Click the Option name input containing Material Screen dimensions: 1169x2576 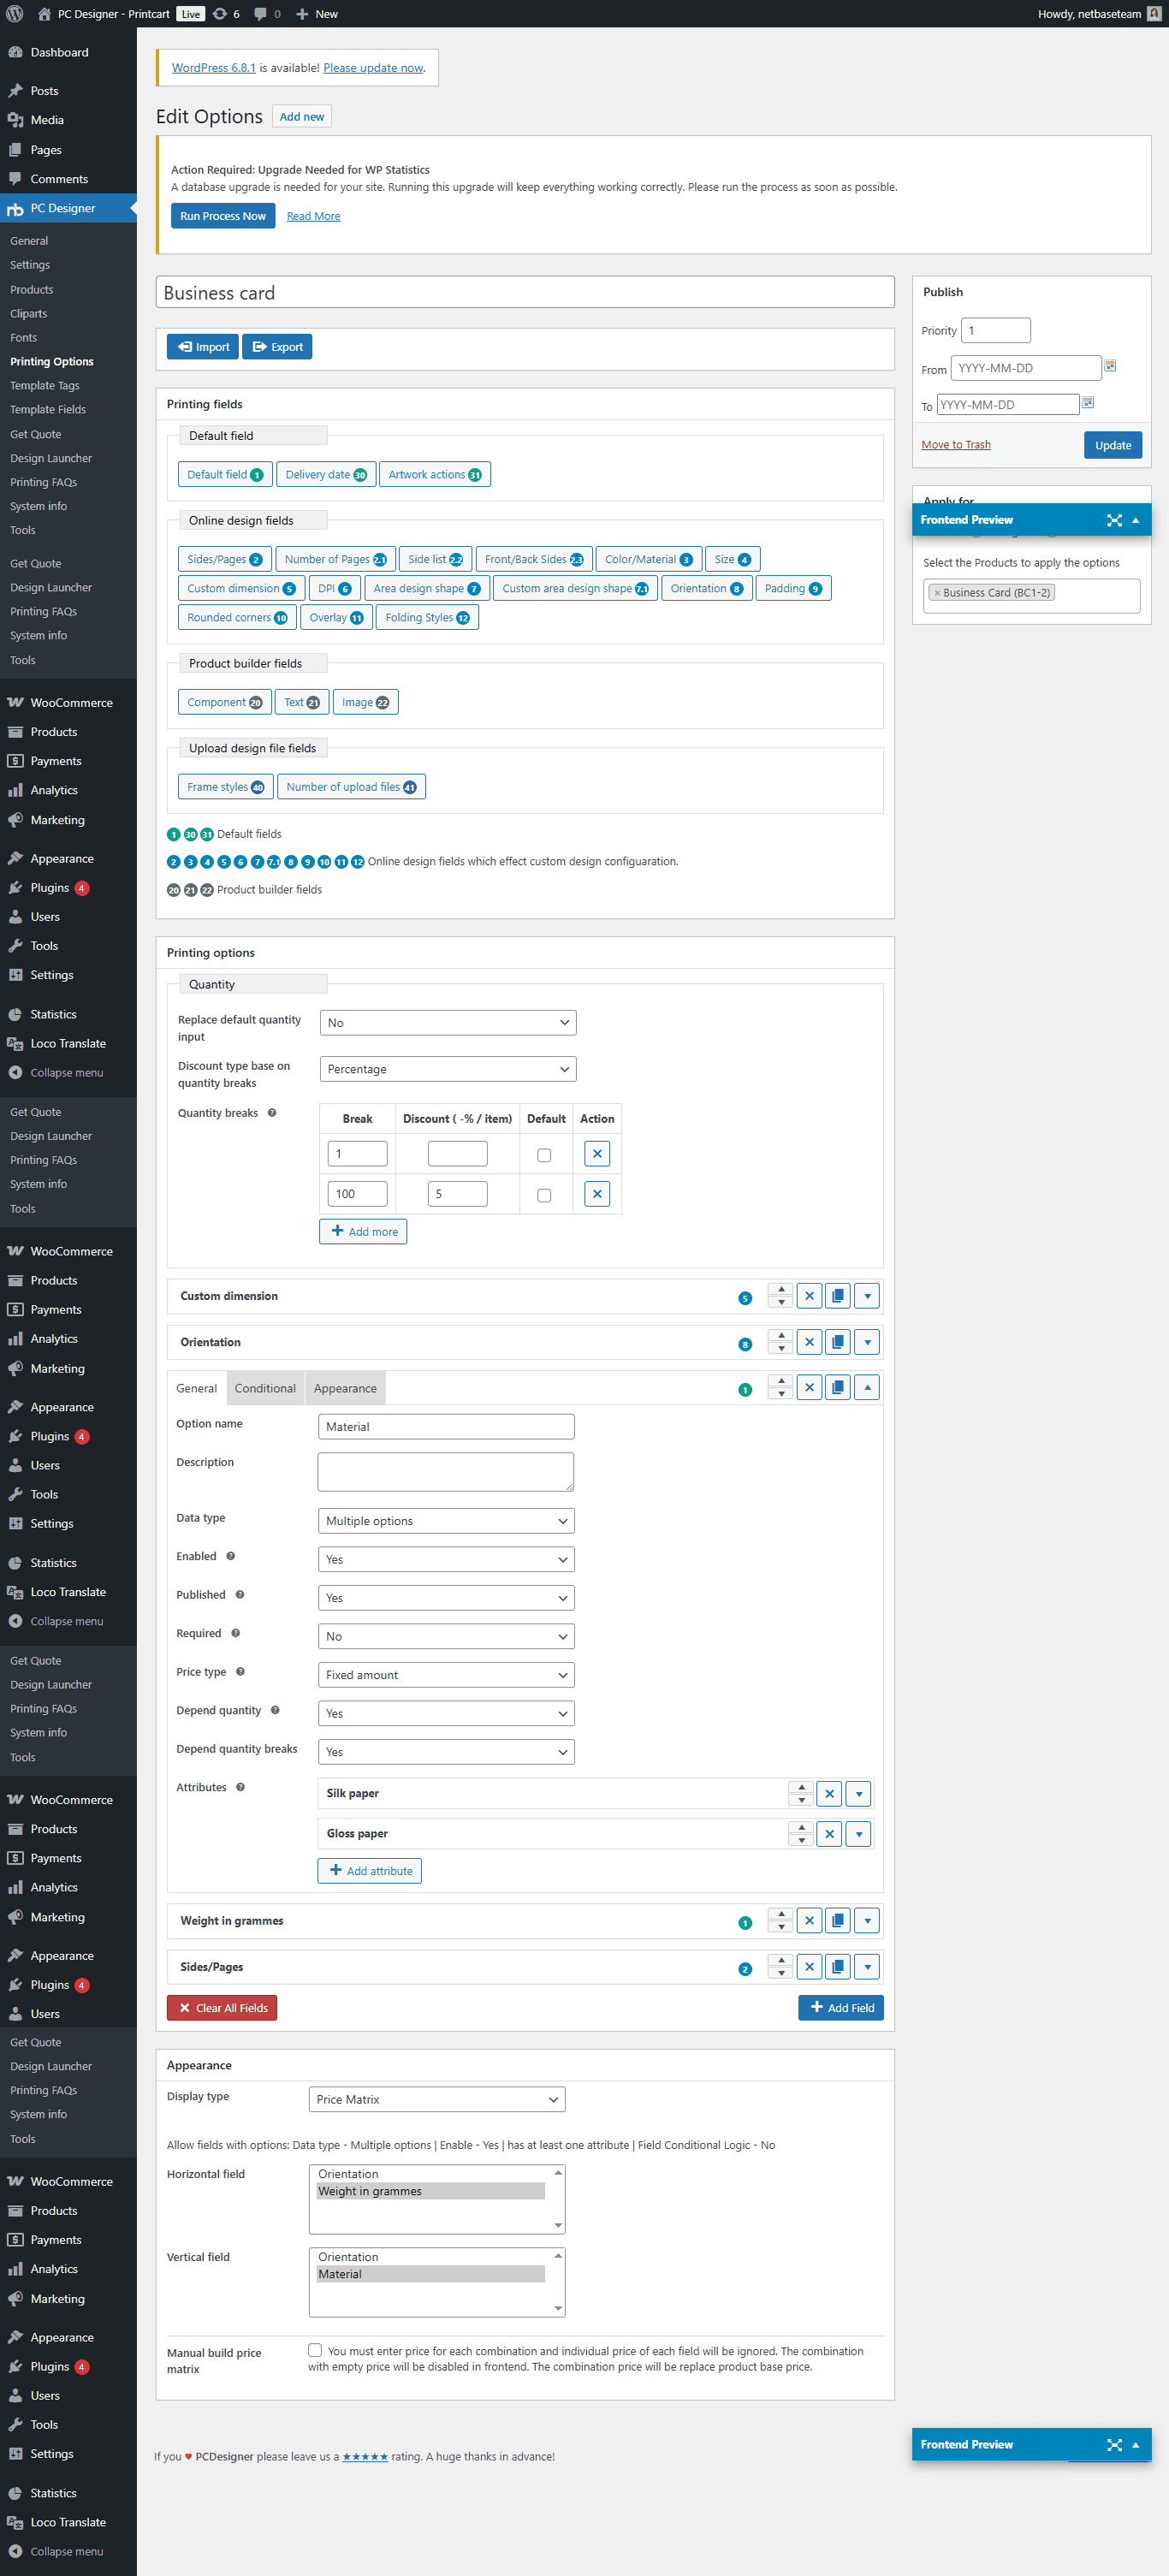tap(446, 1427)
